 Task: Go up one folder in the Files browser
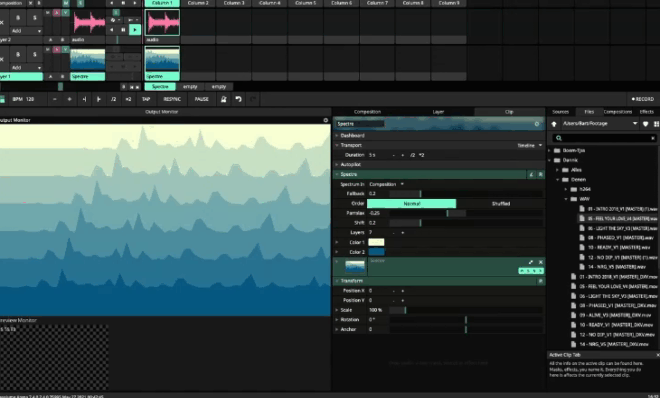pyautogui.click(x=554, y=124)
